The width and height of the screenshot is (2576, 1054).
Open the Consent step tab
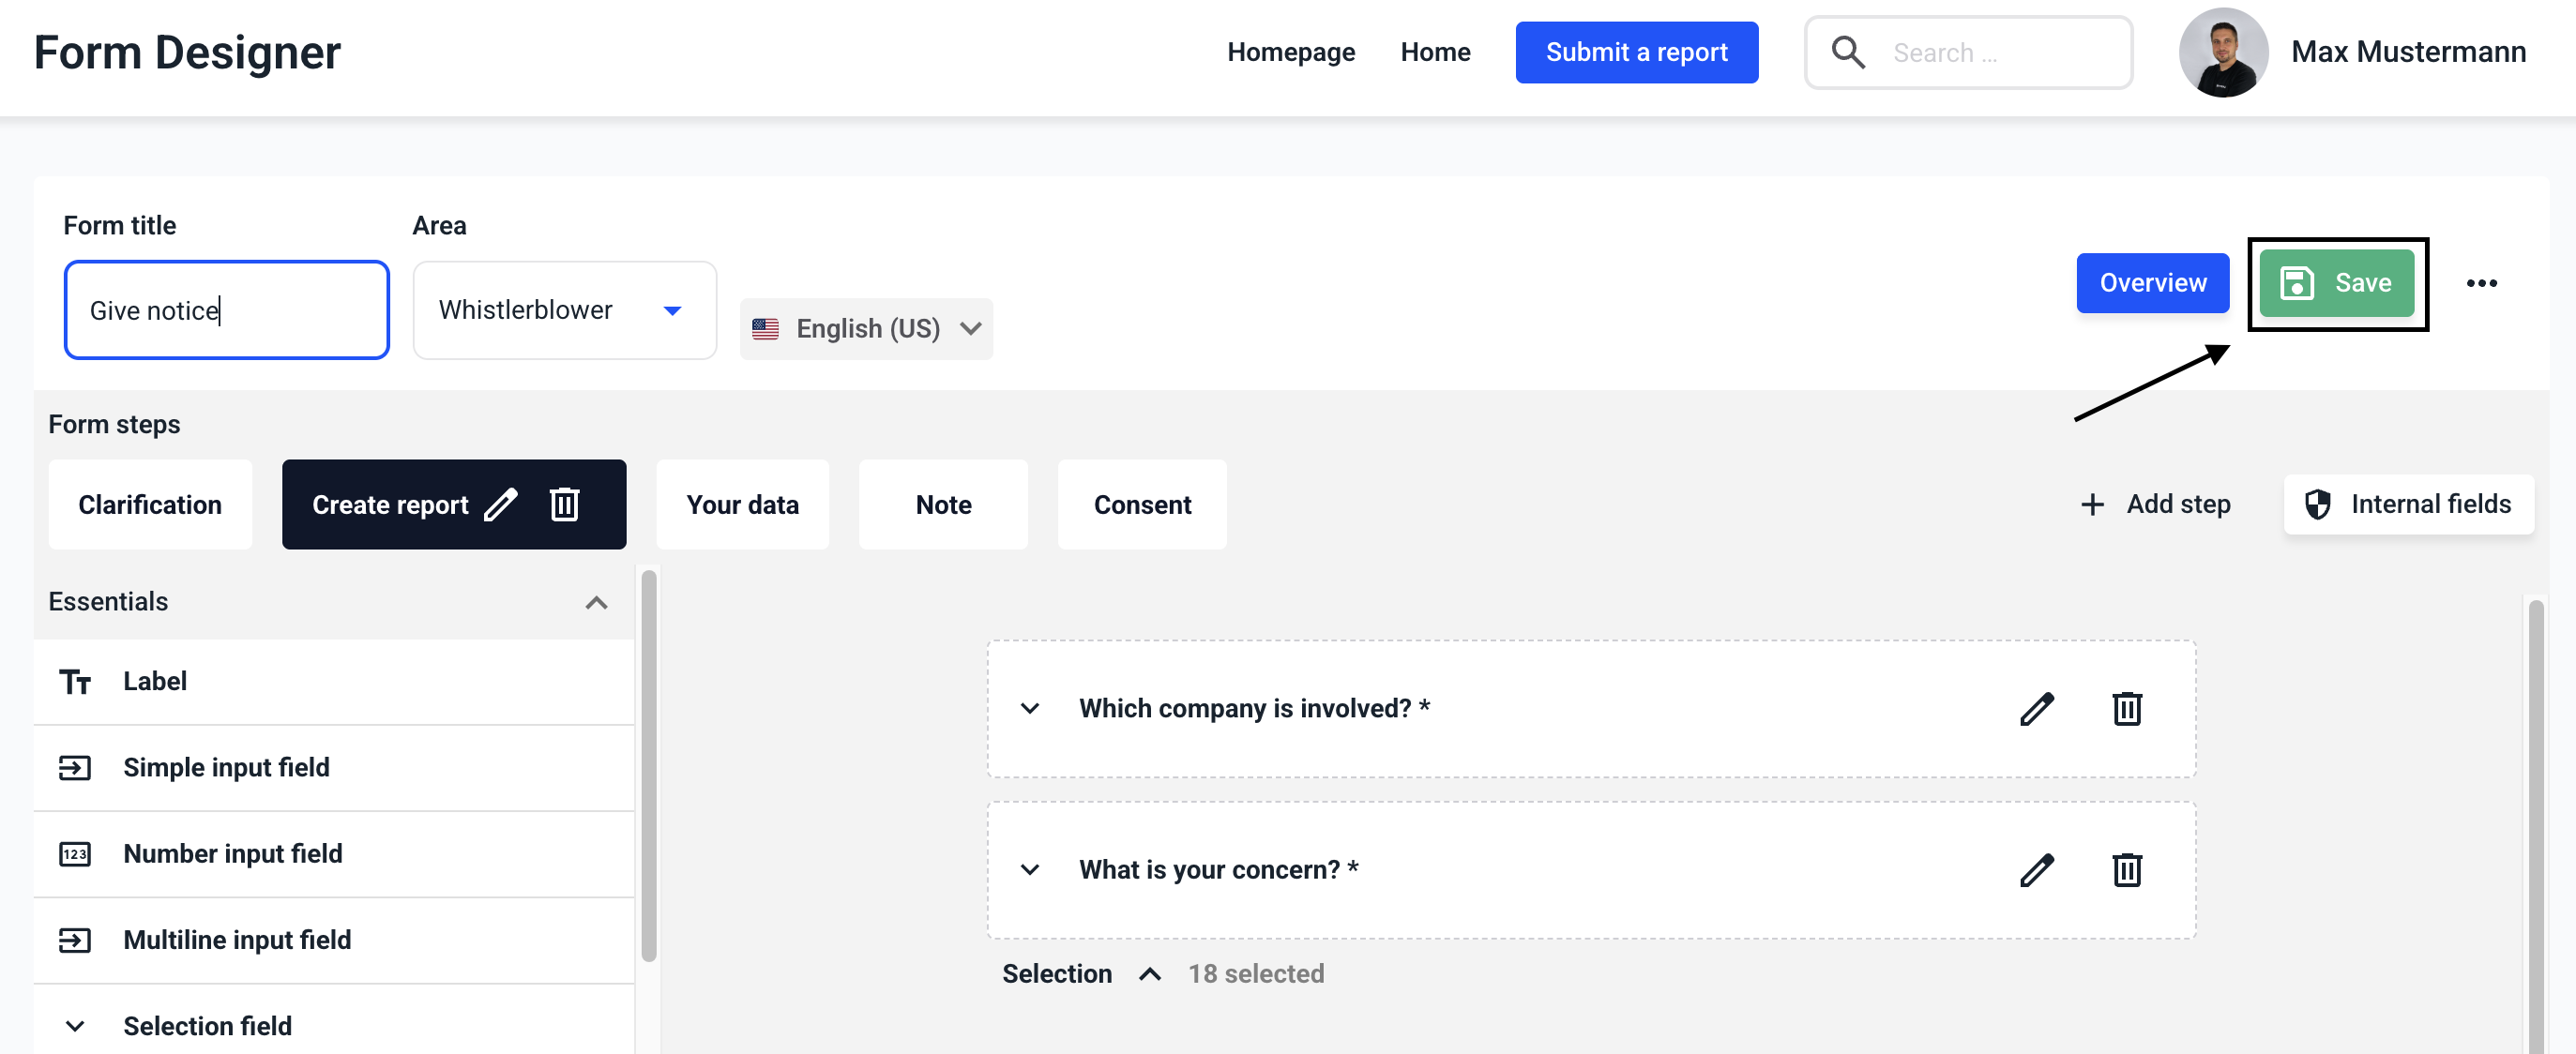[x=1142, y=505]
